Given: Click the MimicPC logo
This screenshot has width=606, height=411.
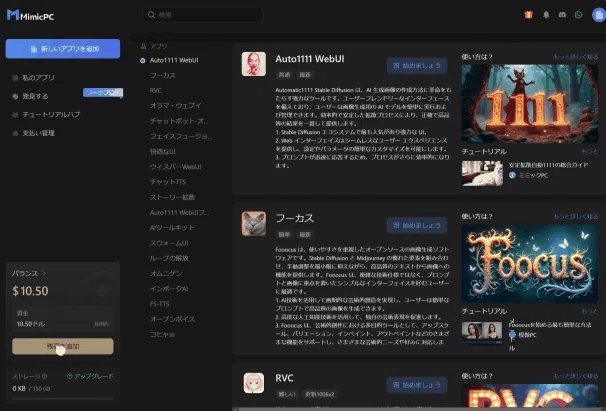Looking at the screenshot, I should [30, 15].
